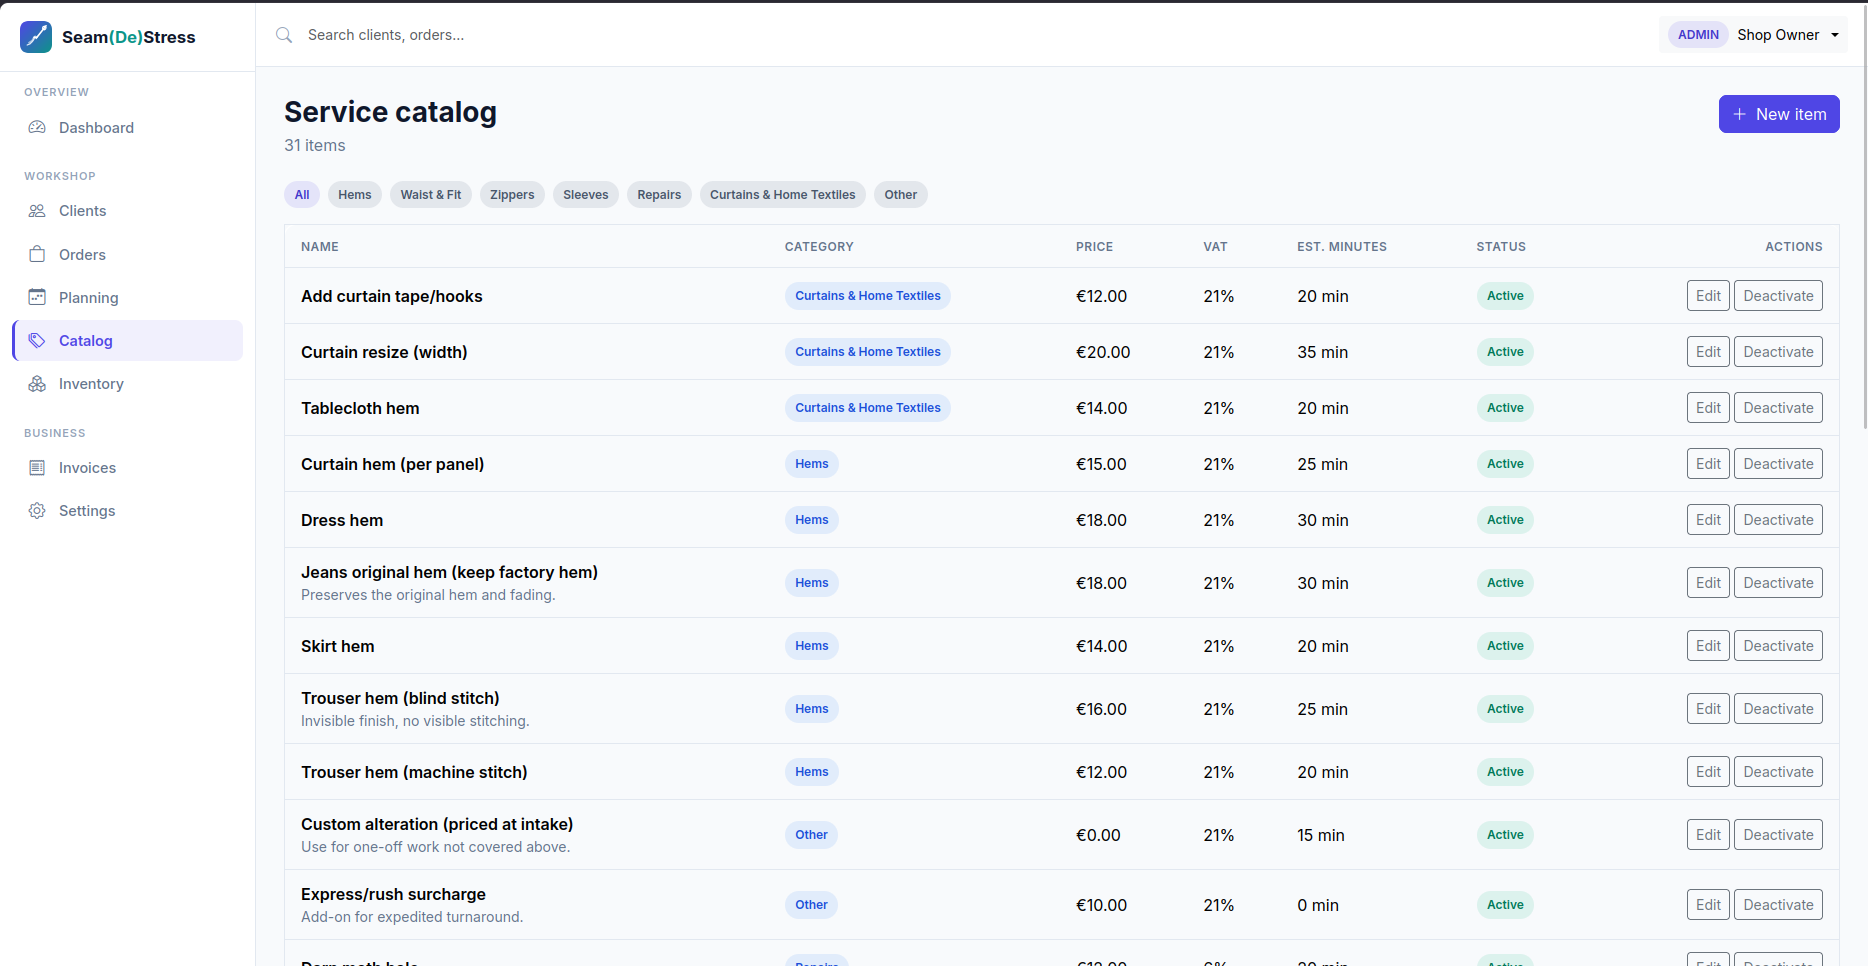Deactivate Jeans original hem item
Viewport: 1868px width, 966px height.
coord(1778,583)
